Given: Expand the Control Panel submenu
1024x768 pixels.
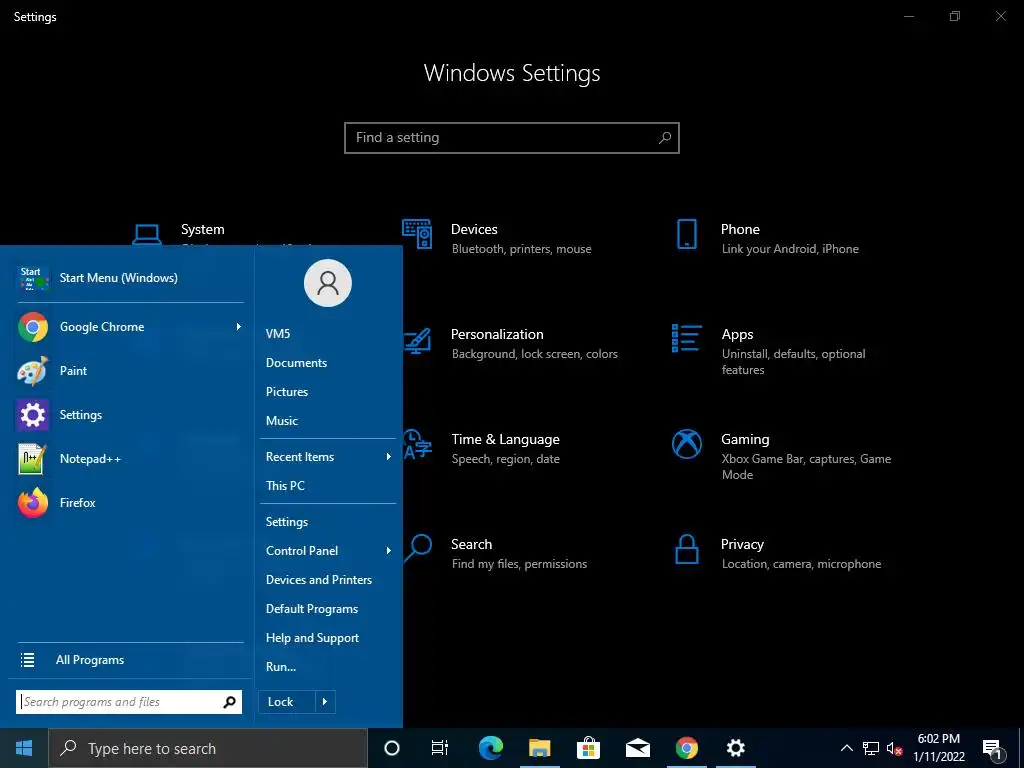Looking at the screenshot, I should click(389, 551).
